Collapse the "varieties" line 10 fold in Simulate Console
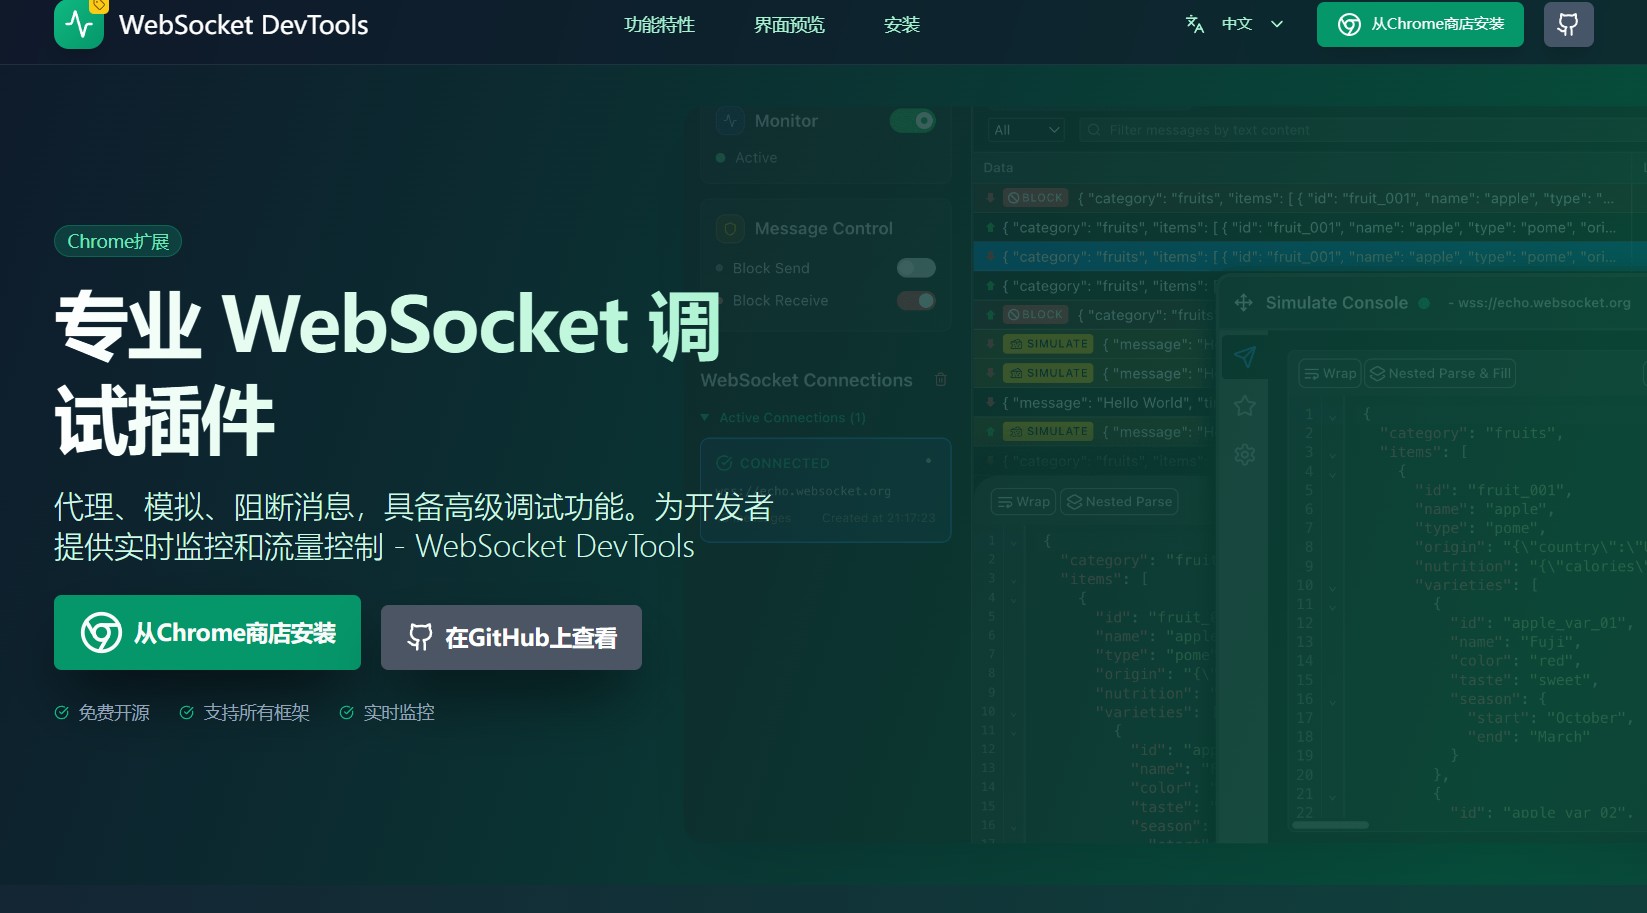Screen dimensions: 1647x913 click(x=1332, y=586)
